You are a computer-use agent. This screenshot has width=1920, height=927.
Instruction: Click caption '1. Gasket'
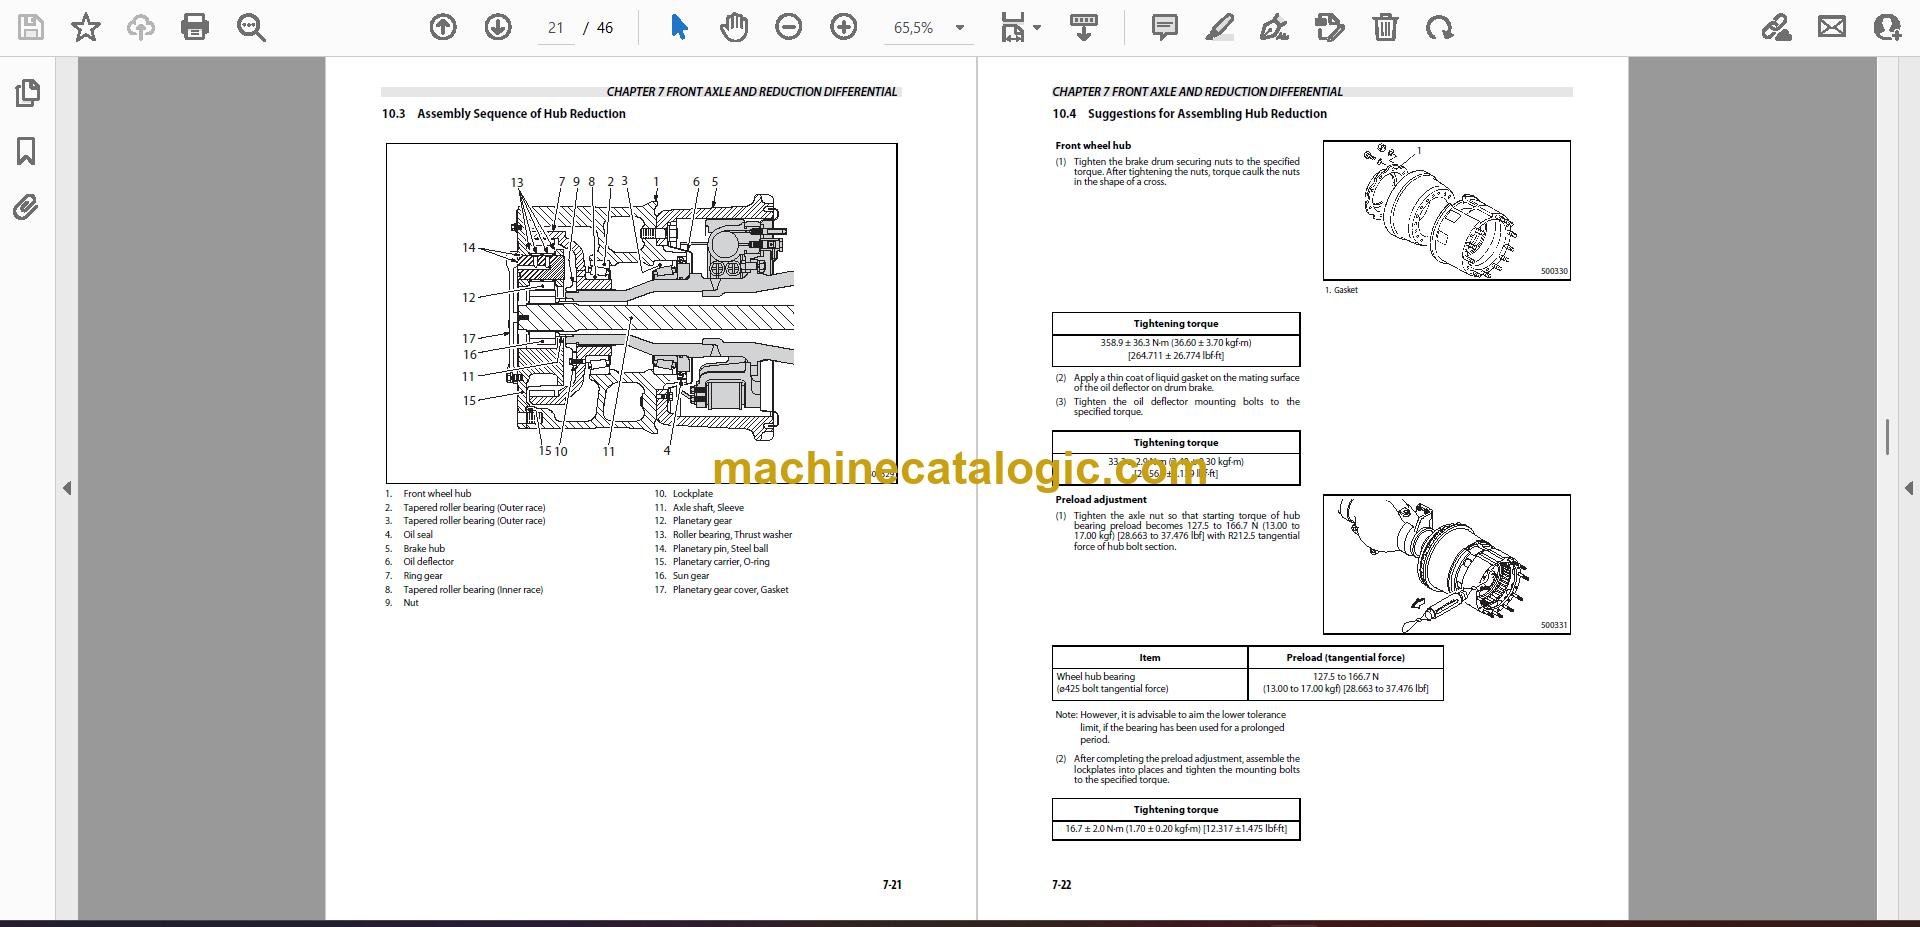1342,291
